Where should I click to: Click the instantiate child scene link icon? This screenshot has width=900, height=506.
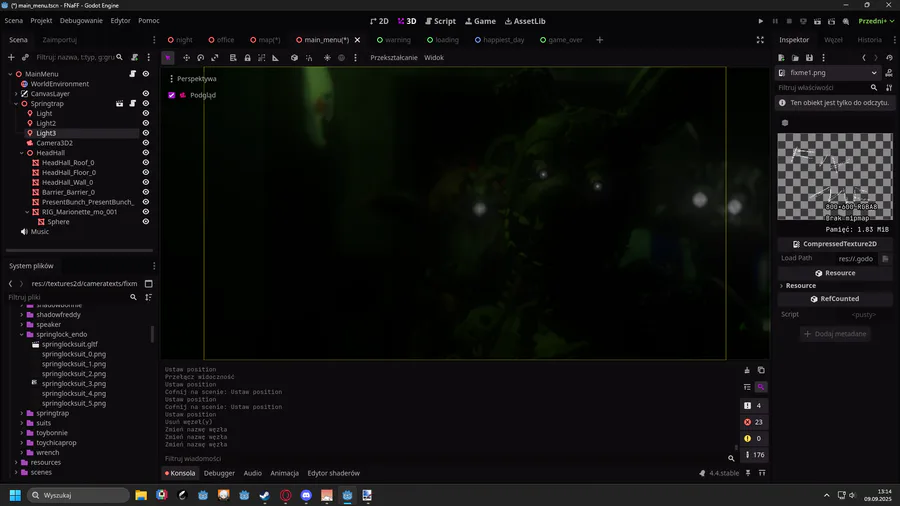click(x=25, y=57)
